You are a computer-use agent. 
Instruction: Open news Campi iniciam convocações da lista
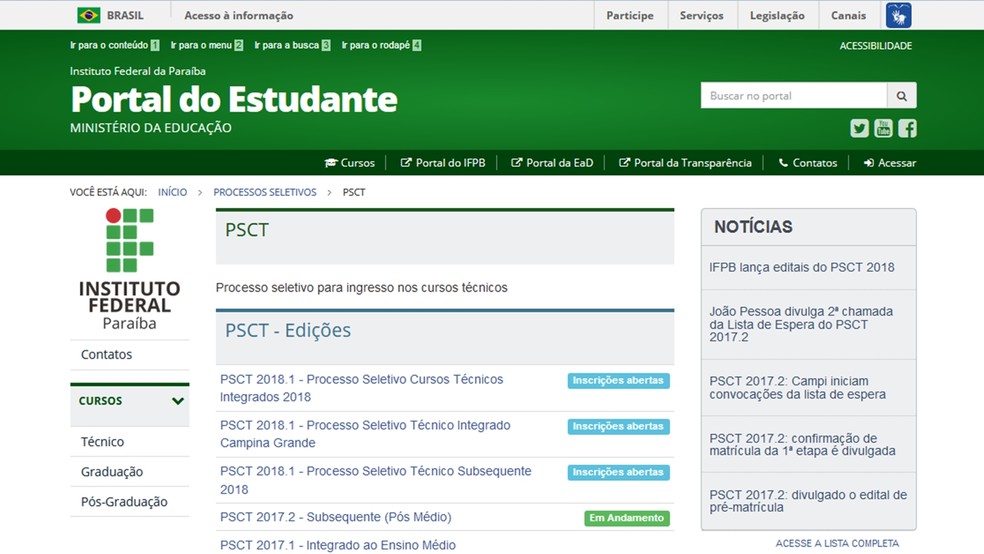click(798, 388)
